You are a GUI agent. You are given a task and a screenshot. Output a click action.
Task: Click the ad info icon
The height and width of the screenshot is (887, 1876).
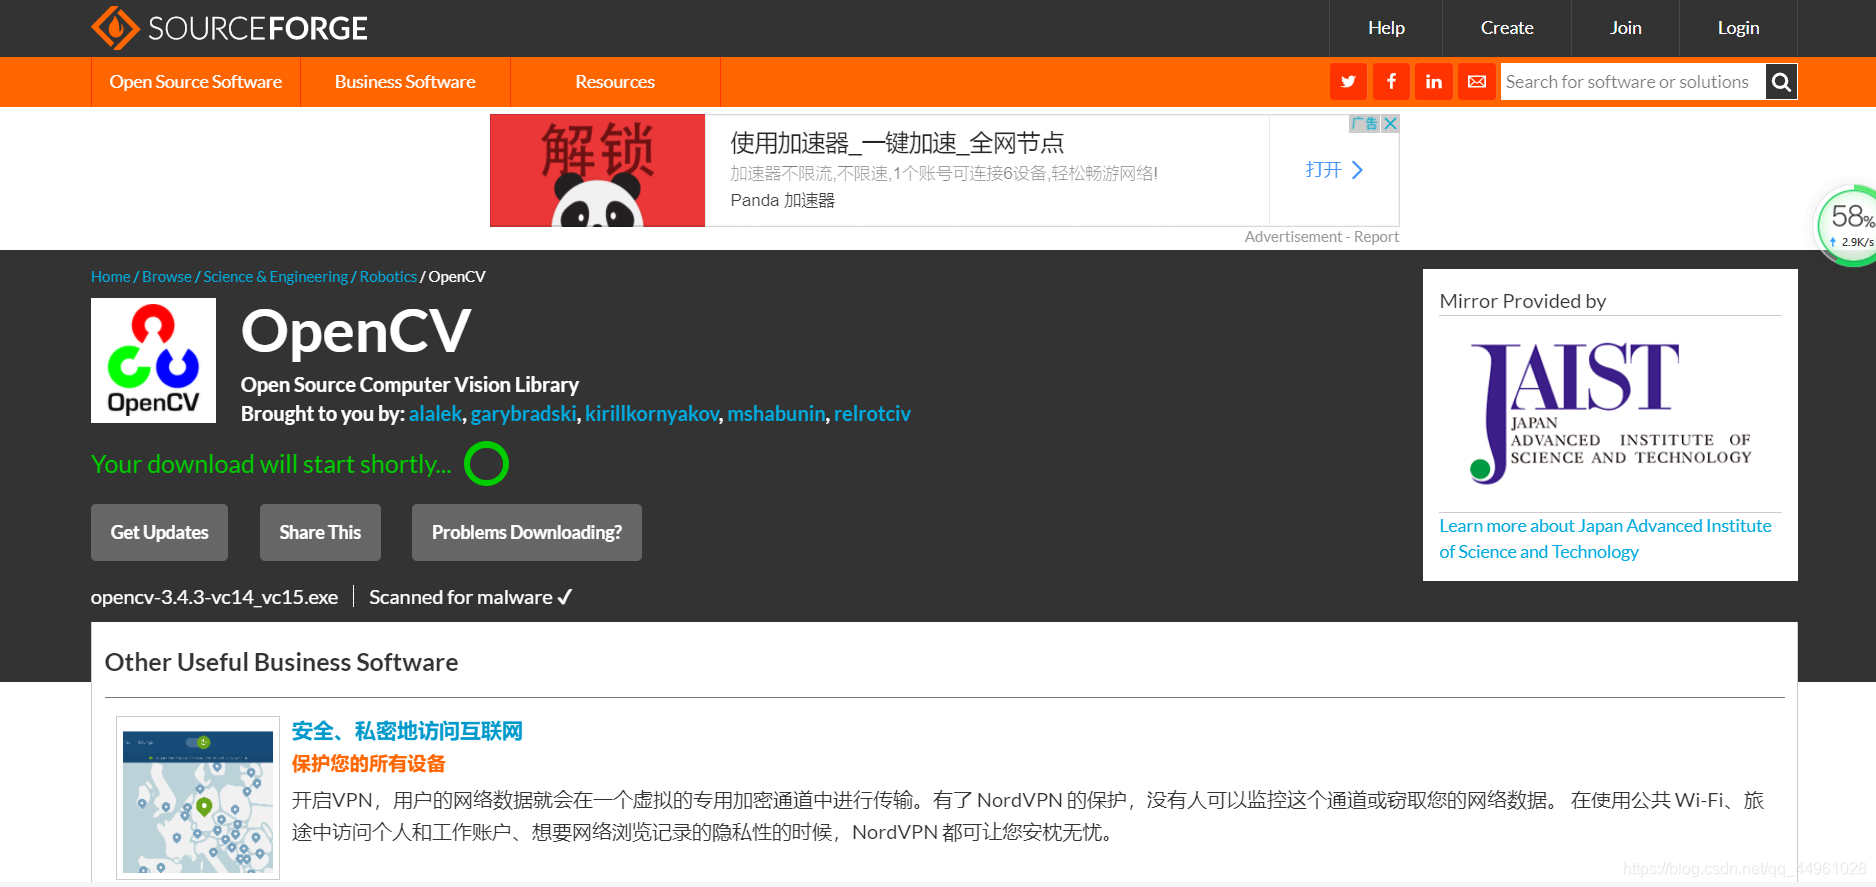[x=1365, y=124]
